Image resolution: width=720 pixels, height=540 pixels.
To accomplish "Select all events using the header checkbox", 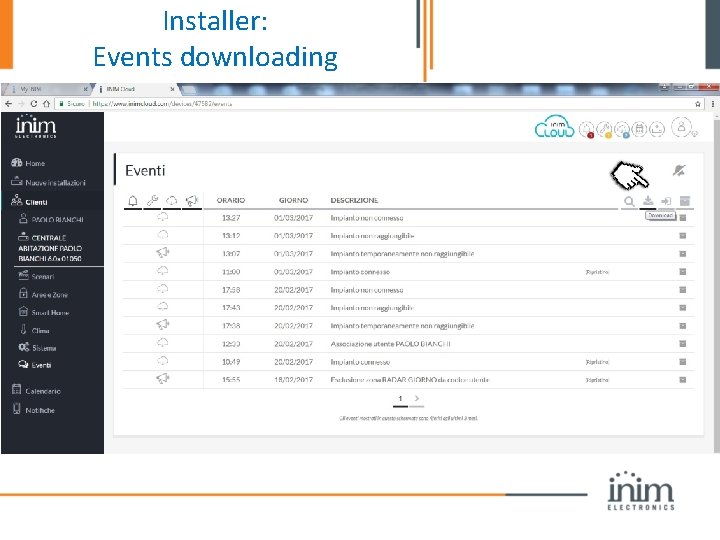I will [x=685, y=201].
